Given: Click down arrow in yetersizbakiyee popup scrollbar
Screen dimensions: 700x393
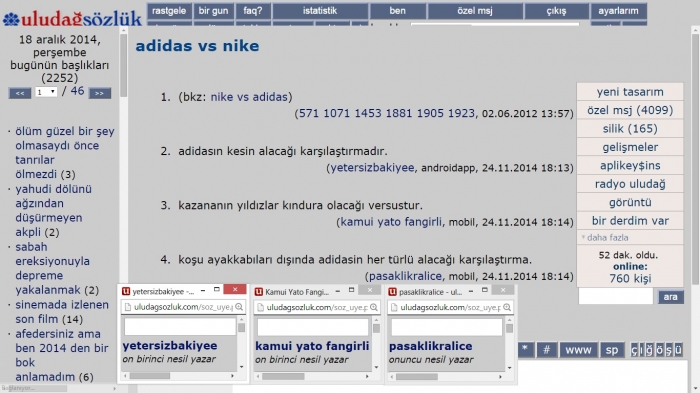Looking at the screenshot, I should pyautogui.click(x=242, y=367).
